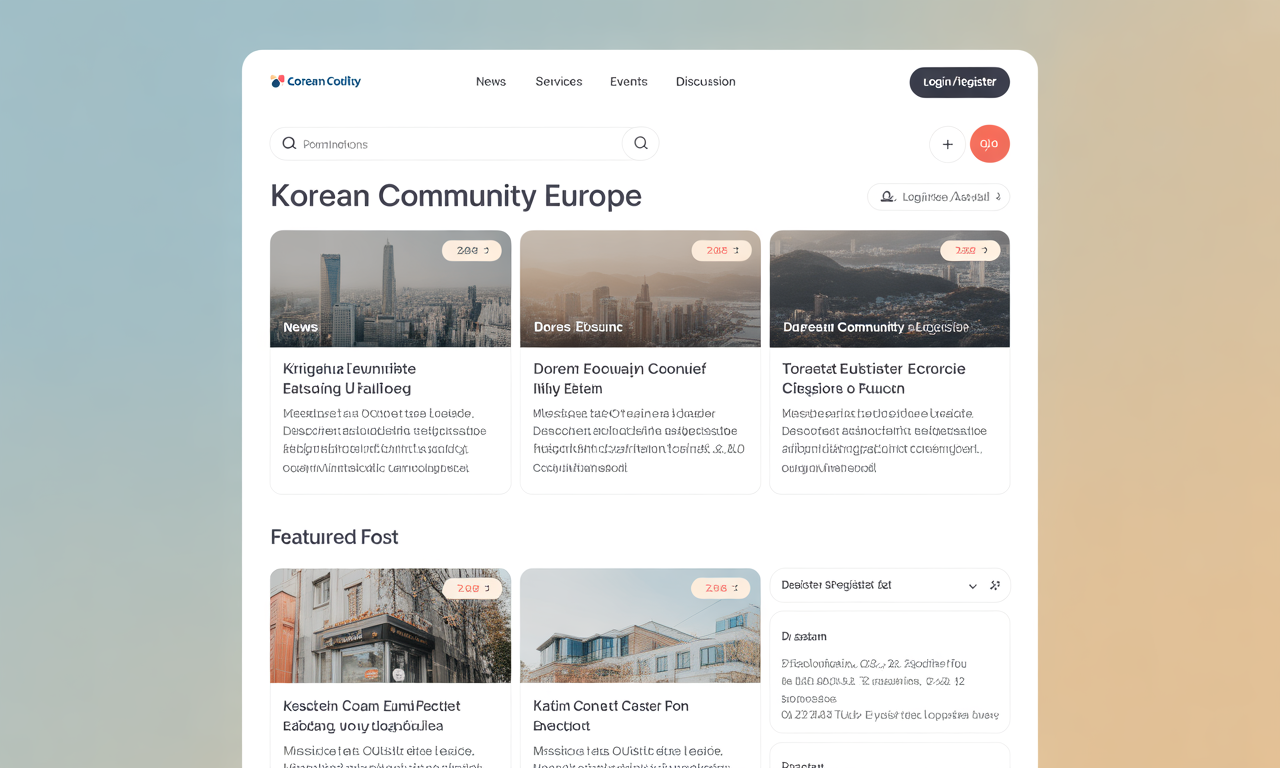1280x768 pixels.
Task: Open article Dorem Eocwajn Coonief
Action: (620, 379)
